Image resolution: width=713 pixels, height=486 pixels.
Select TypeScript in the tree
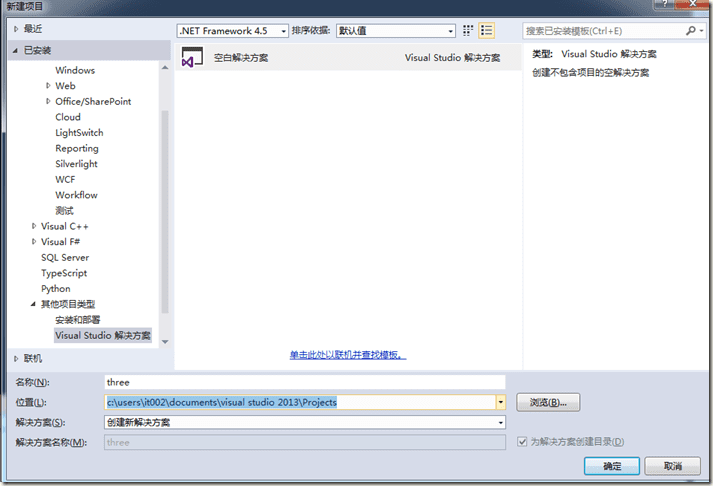64,273
